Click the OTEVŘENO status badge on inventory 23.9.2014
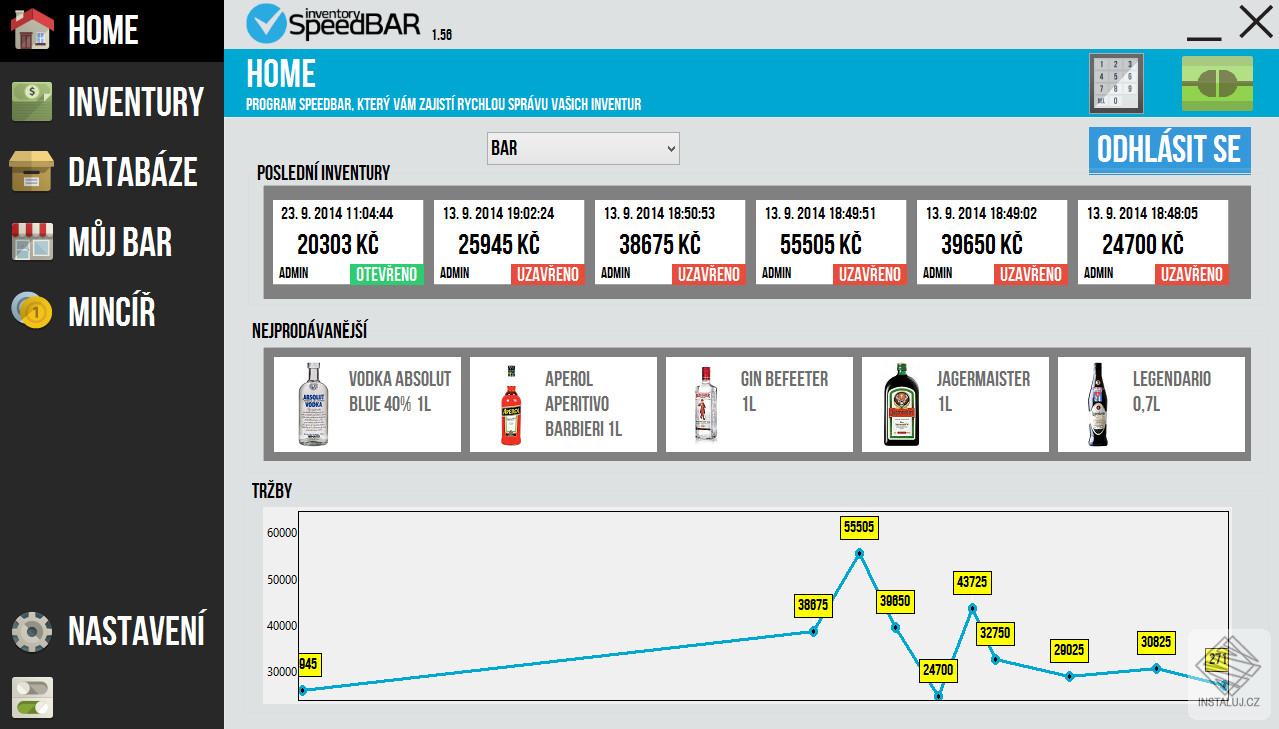Viewport: 1279px width, 729px height. [386, 272]
